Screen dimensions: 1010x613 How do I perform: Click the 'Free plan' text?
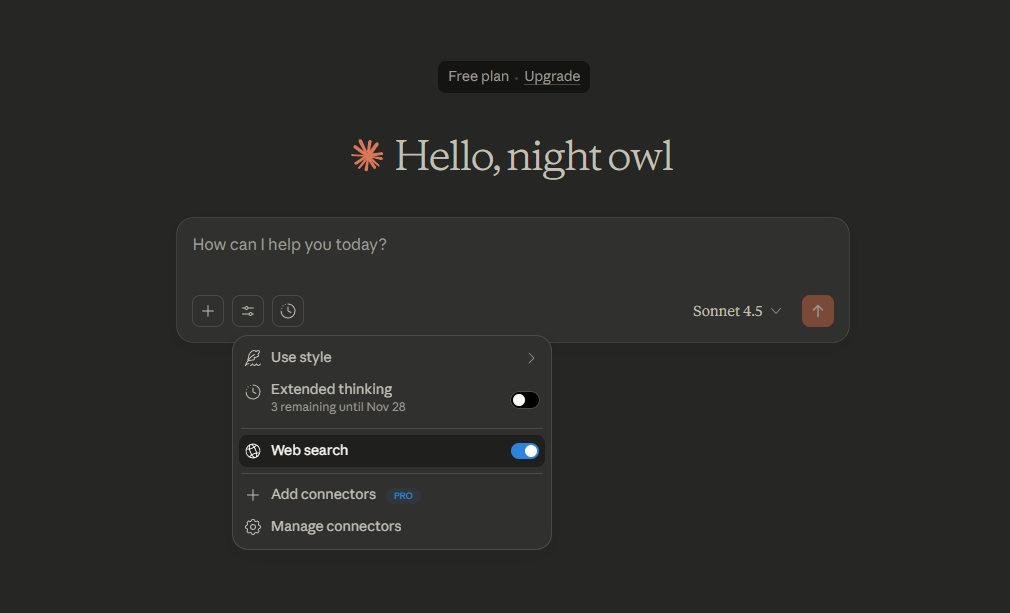click(479, 76)
